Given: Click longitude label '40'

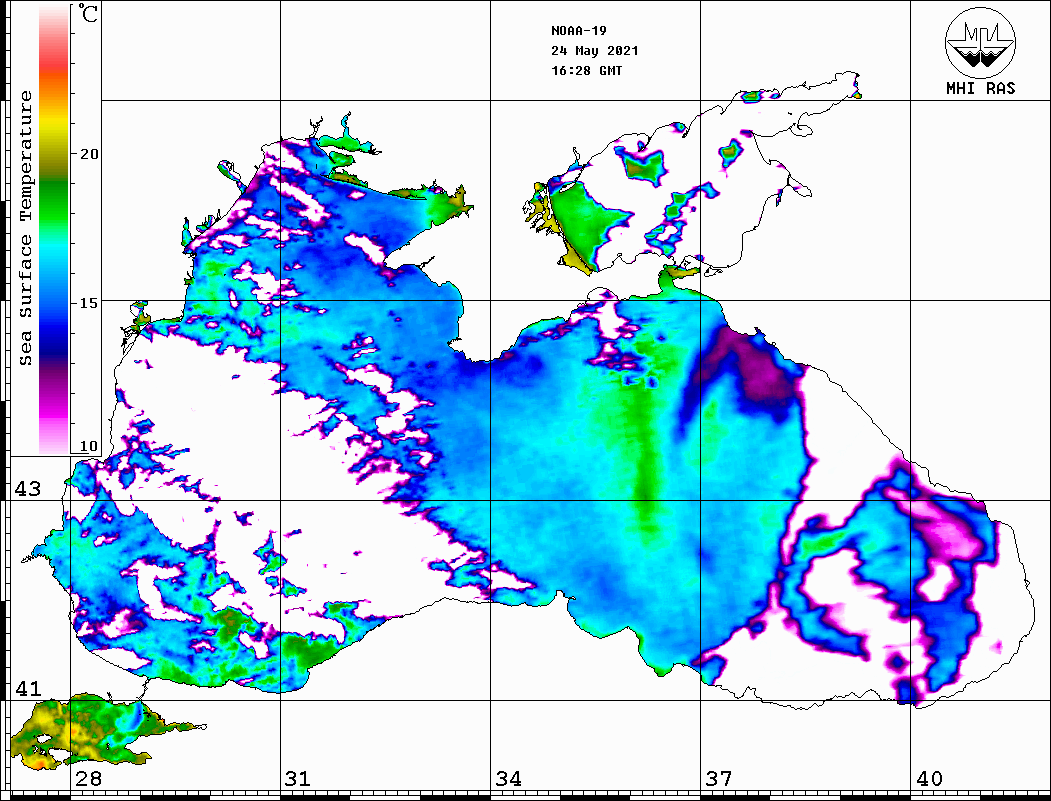Looking at the screenshot, I should coord(929,778).
